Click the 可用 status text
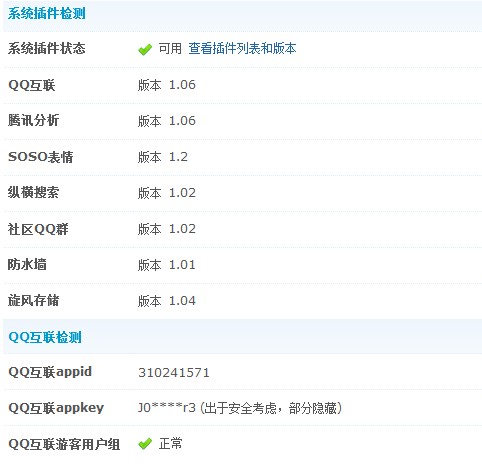Viewport: 482px width, 468px height. coord(170,49)
